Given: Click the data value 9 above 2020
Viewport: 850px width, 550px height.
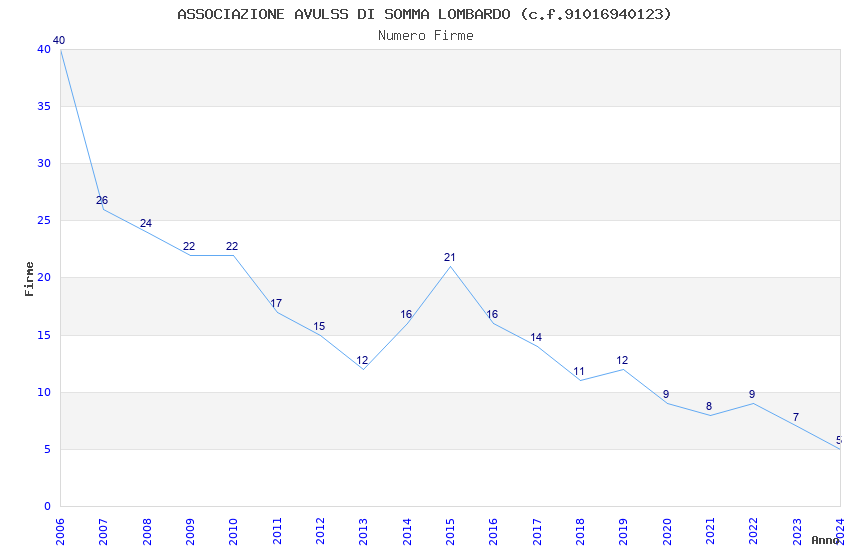Looking at the screenshot, I should 666,394.
